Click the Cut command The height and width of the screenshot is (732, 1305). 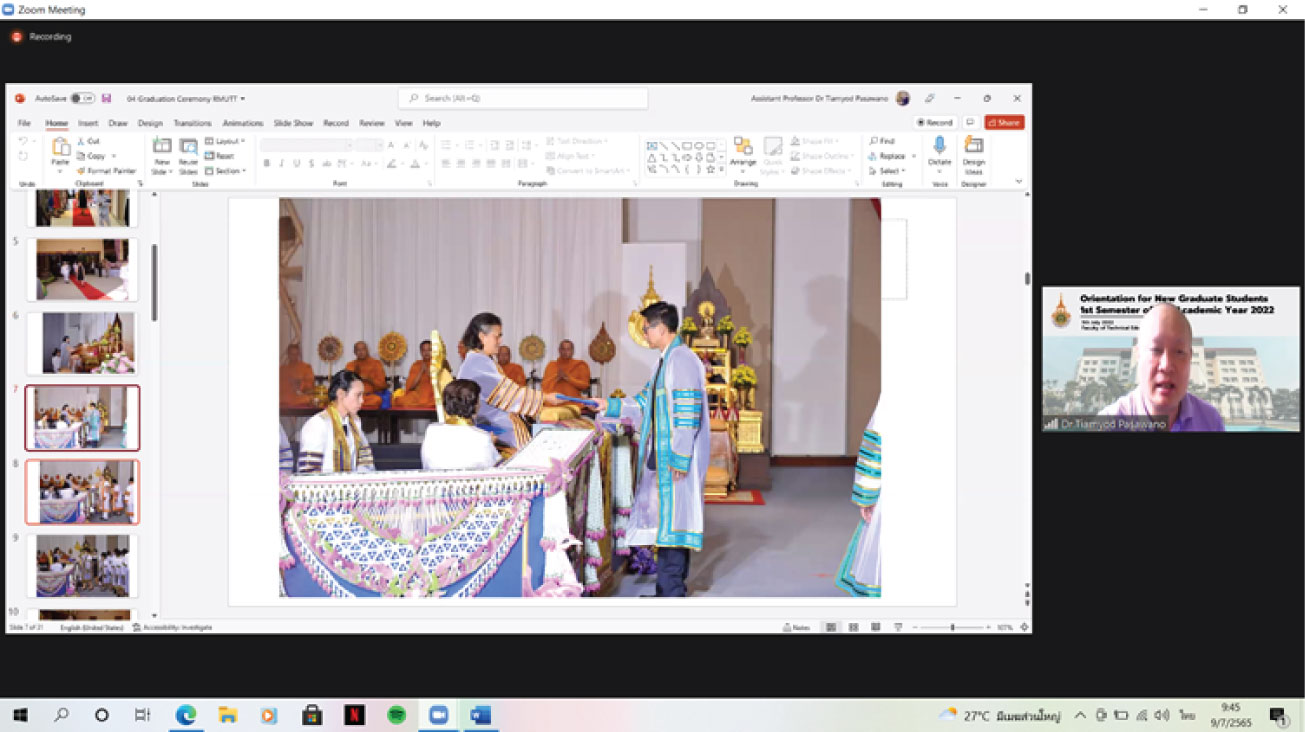pyautogui.click(x=88, y=141)
